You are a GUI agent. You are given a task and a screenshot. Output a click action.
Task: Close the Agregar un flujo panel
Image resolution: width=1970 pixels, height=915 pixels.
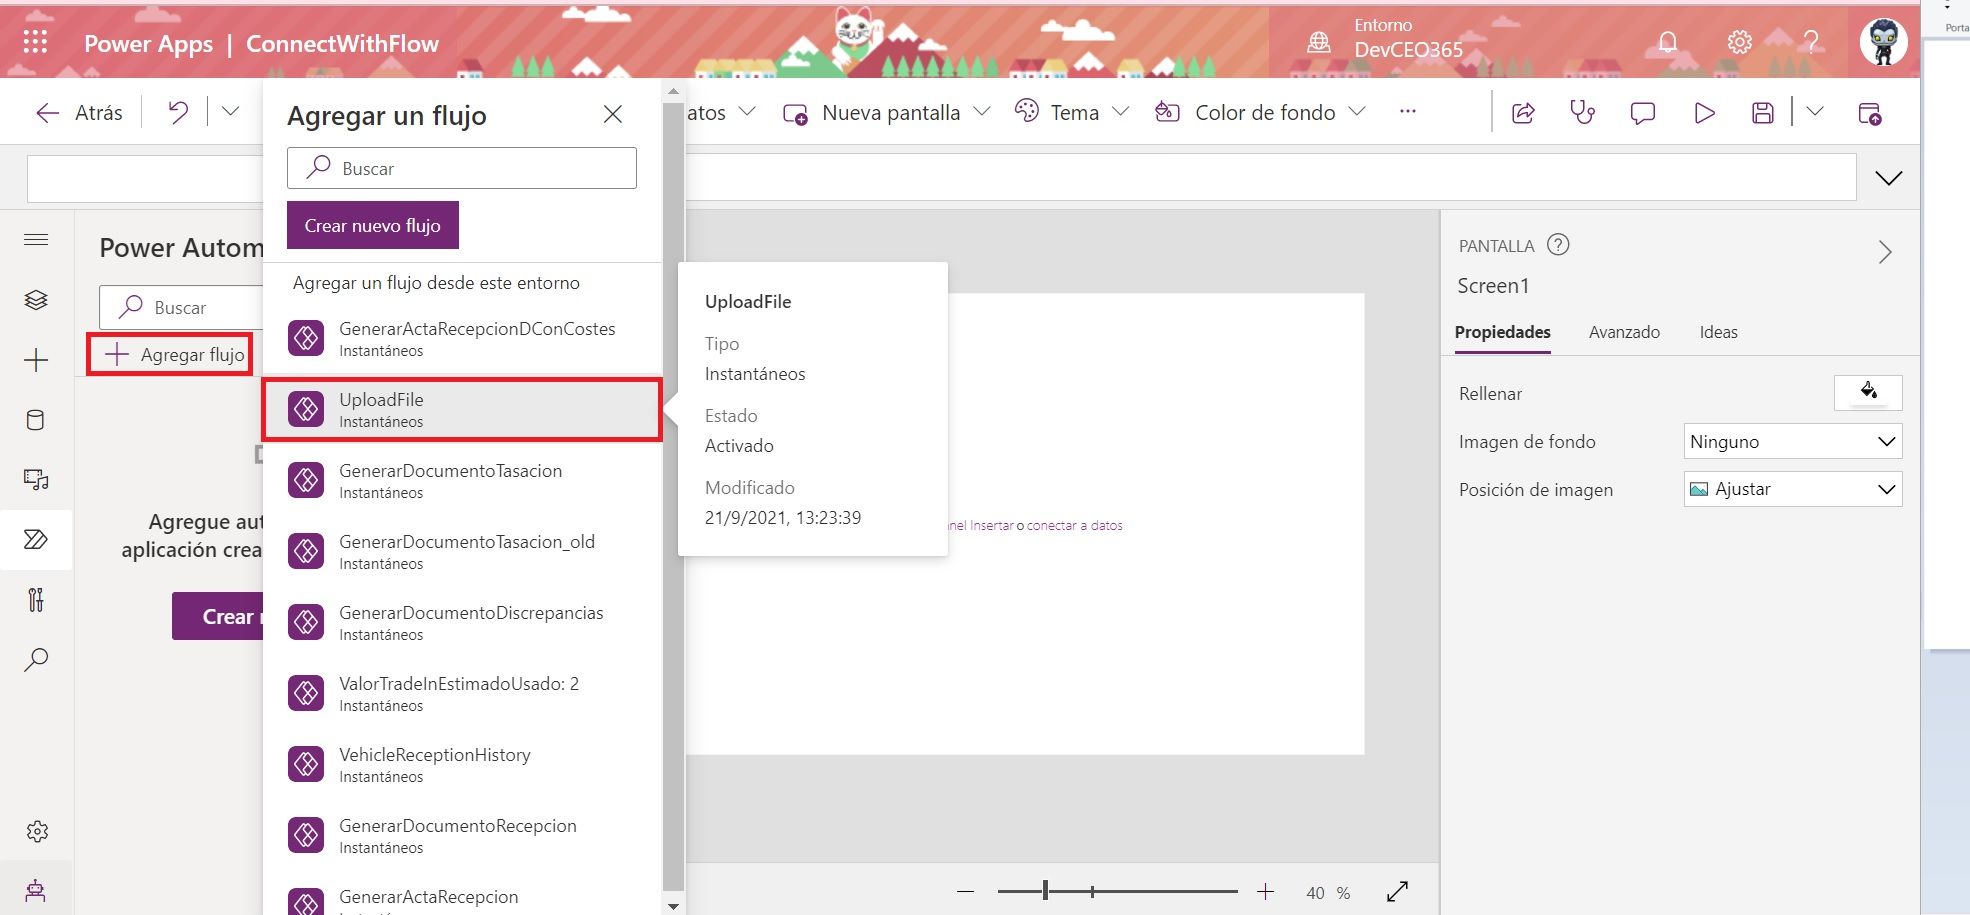point(613,115)
